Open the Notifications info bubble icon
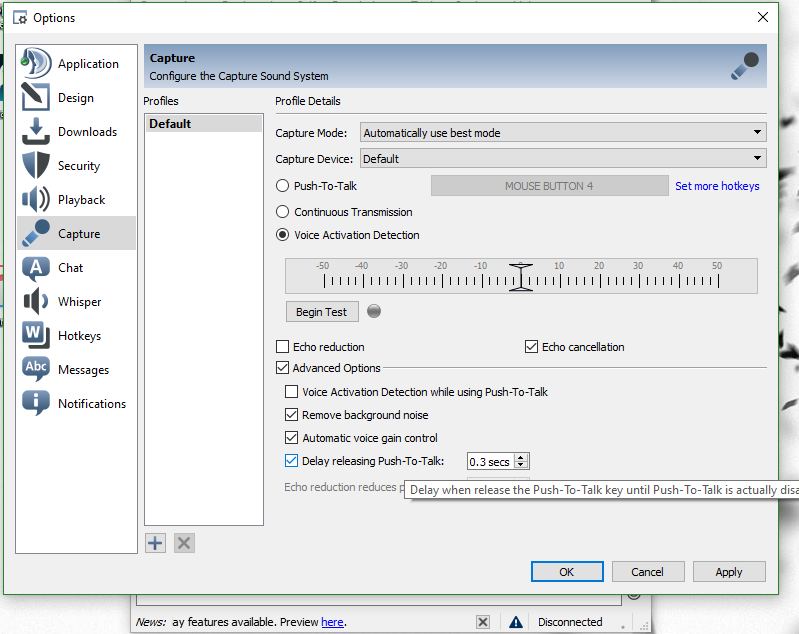 click(x=36, y=403)
